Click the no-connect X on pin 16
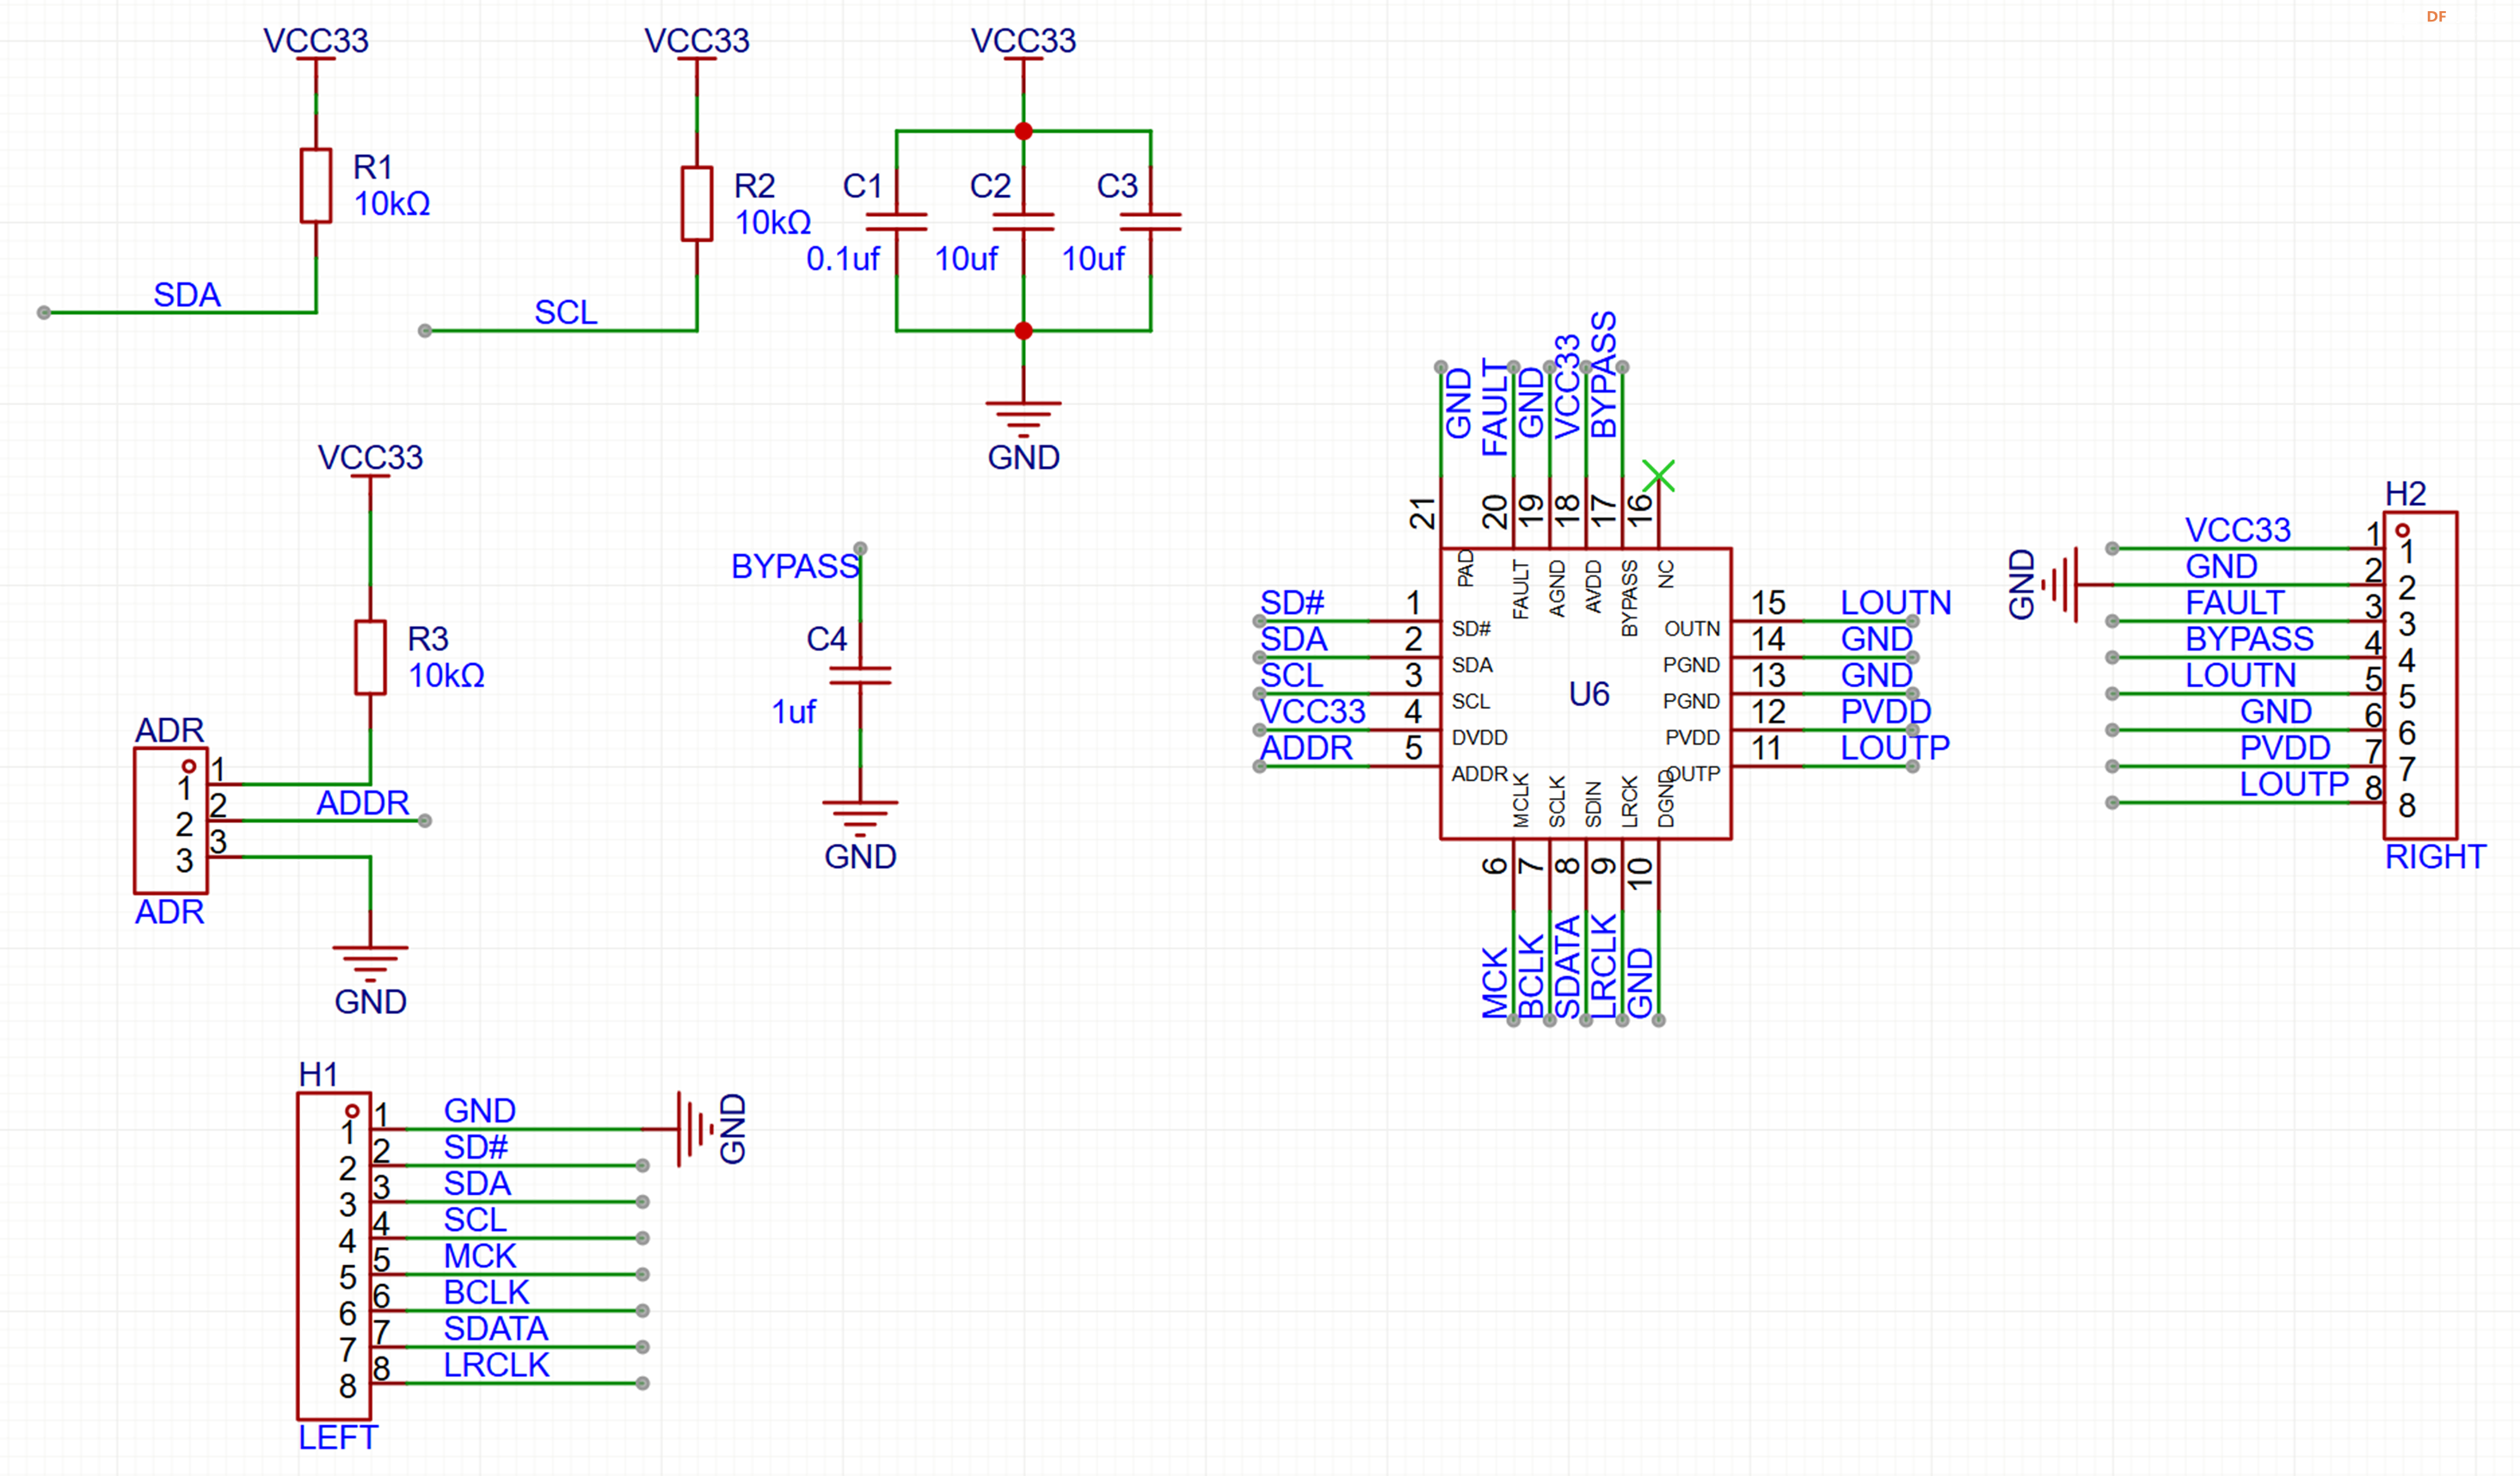 click(1658, 475)
